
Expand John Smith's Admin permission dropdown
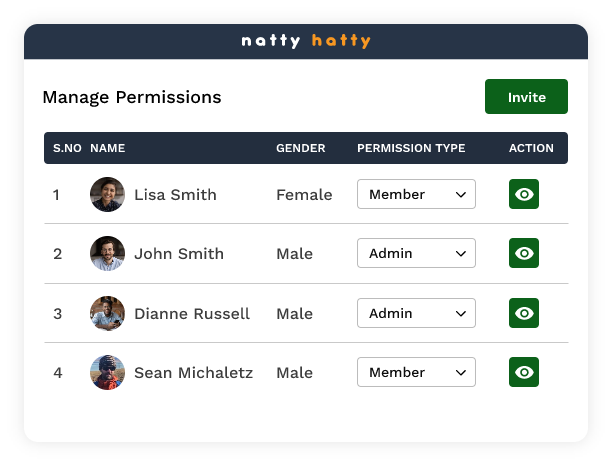pos(416,253)
